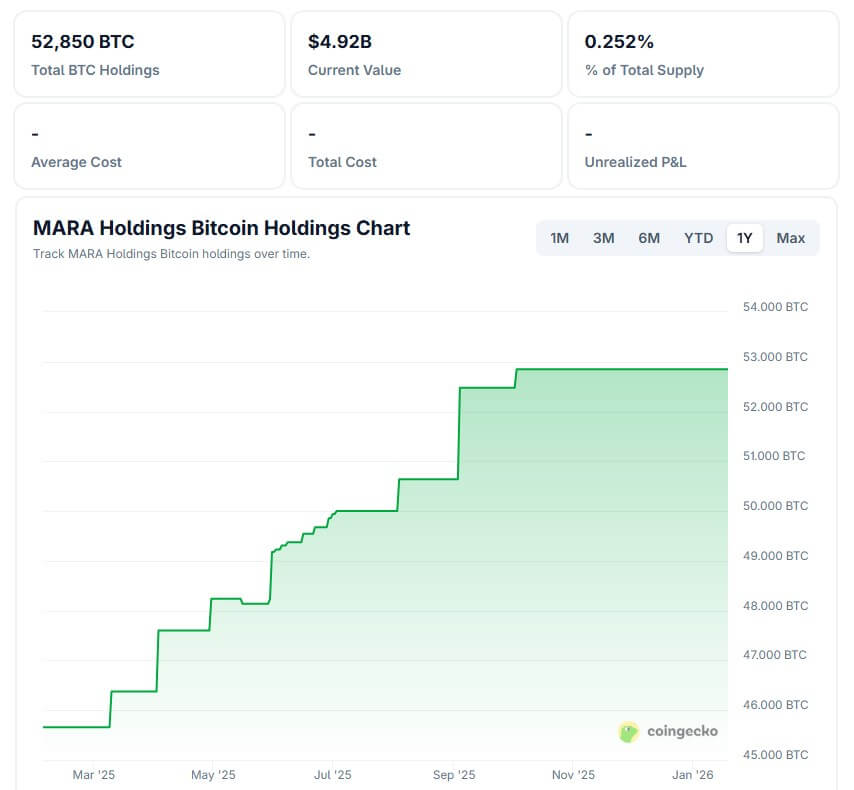Click the green holdings line on the chart

click(x=600, y=370)
